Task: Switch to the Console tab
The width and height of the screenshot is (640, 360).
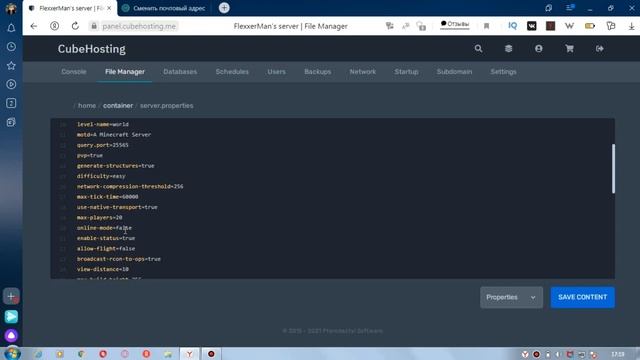Action: click(x=74, y=71)
